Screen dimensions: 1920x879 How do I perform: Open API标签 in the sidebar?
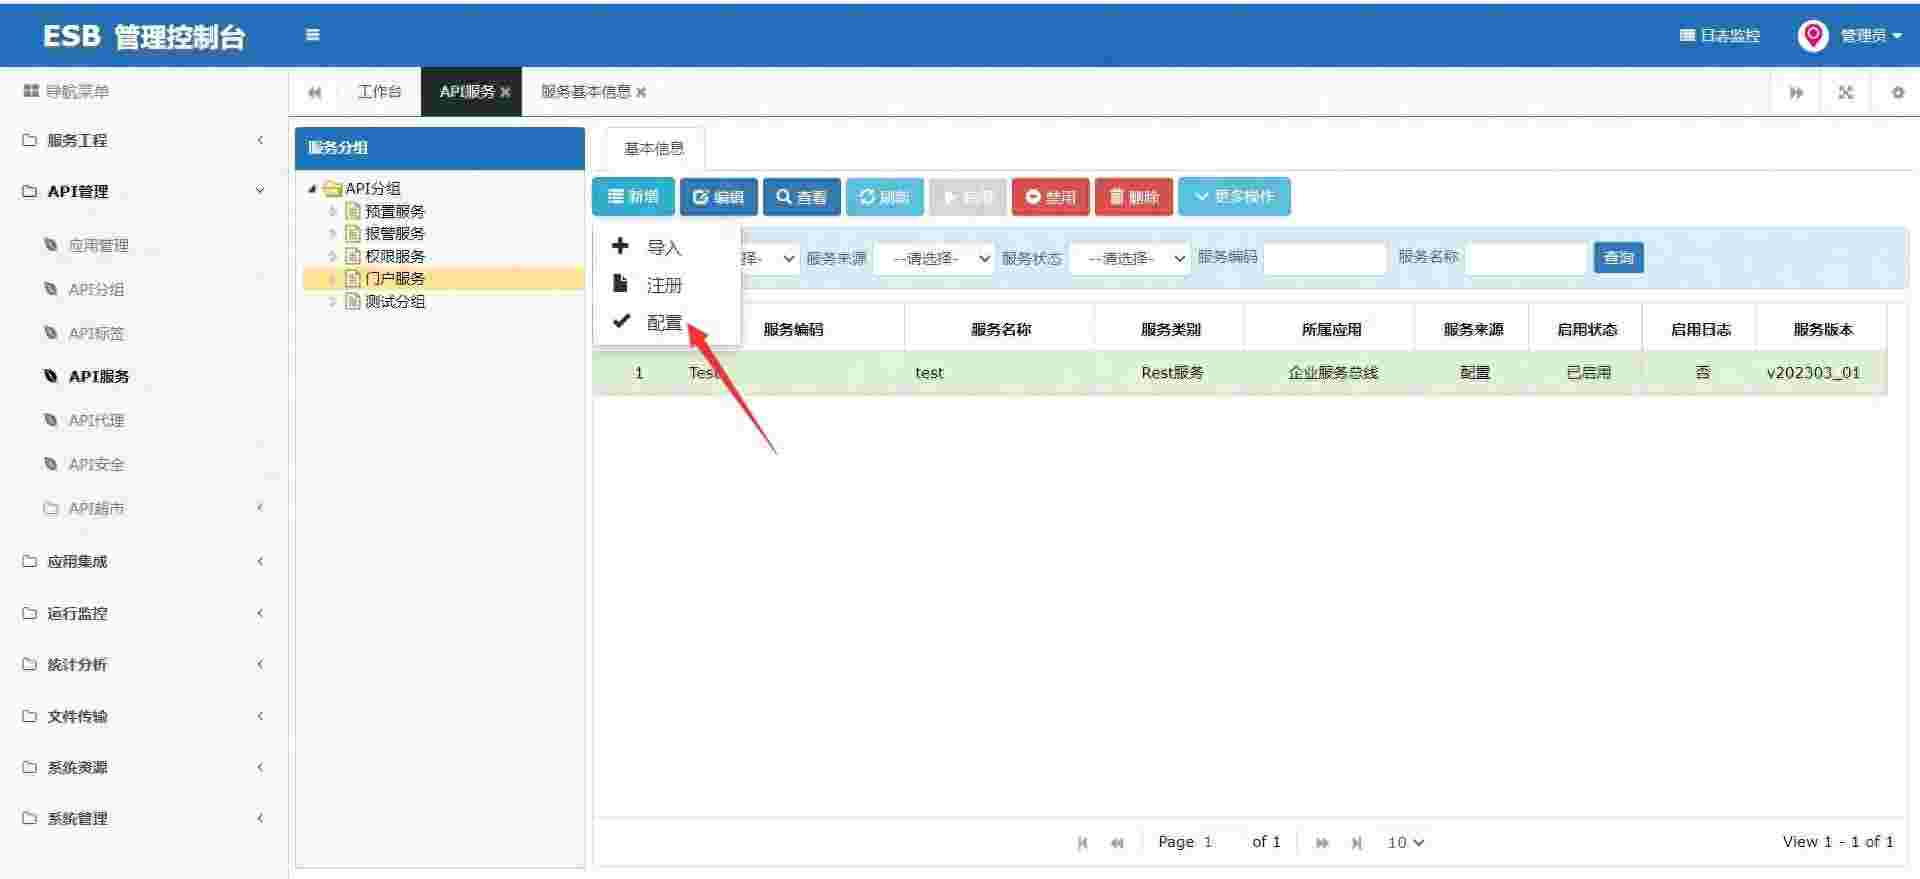pyautogui.click(x=96, y=333)
